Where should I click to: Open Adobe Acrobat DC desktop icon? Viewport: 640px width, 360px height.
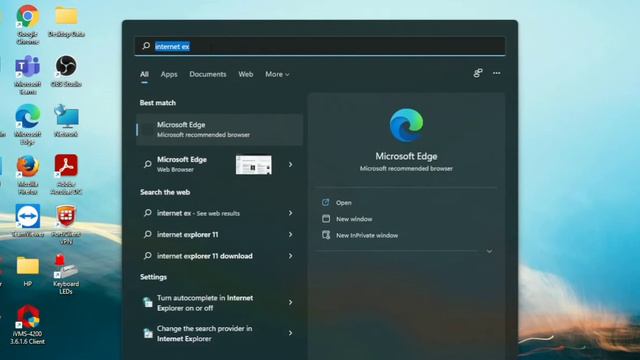[66, 166]
